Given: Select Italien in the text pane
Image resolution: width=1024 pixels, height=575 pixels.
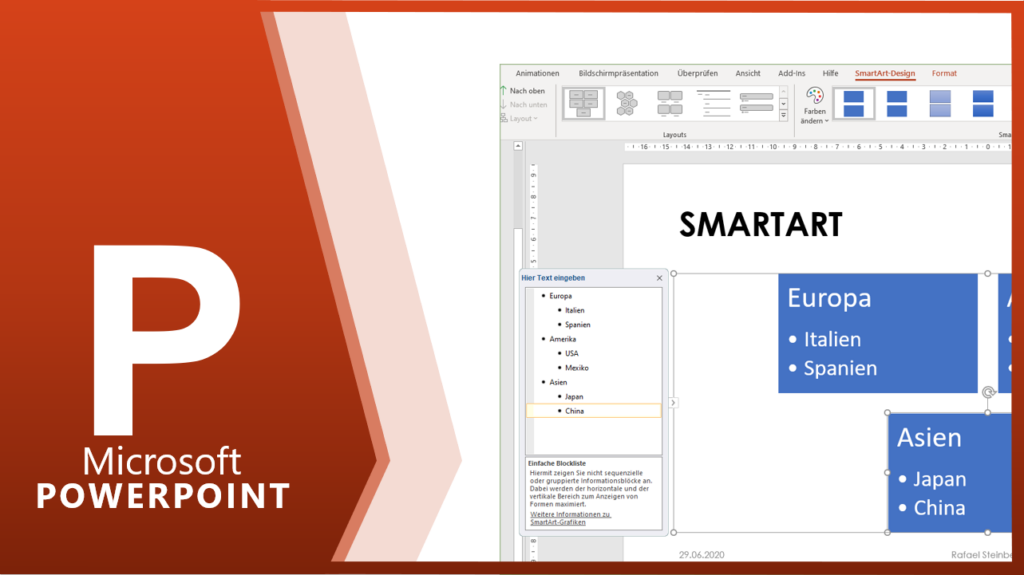Looking at the screenshot, I should tap(575, 310).
